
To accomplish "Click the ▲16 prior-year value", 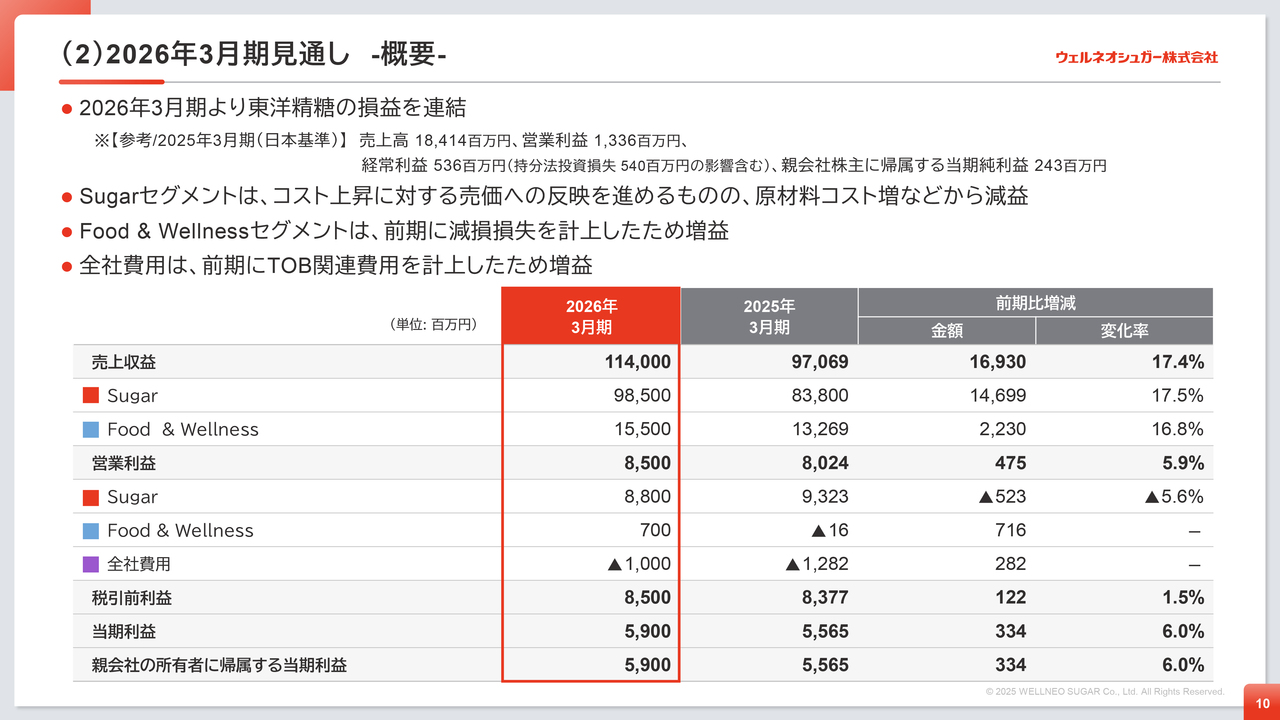I will click(830, 531).
